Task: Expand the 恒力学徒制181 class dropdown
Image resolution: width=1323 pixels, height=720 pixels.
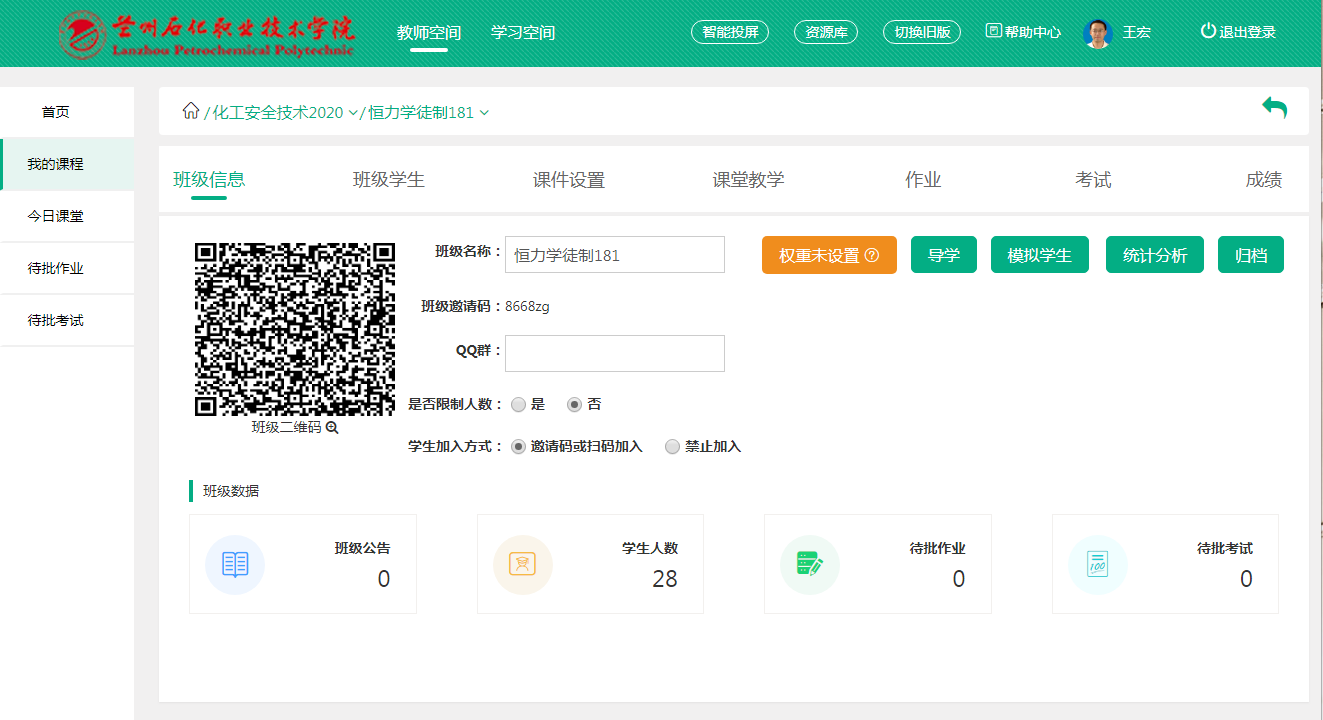Action: [x=484, y=113]
